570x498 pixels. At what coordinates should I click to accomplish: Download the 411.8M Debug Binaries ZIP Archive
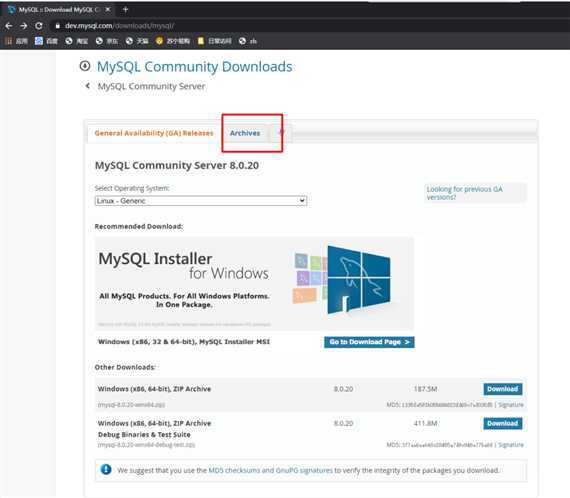(x=503, y=423)
